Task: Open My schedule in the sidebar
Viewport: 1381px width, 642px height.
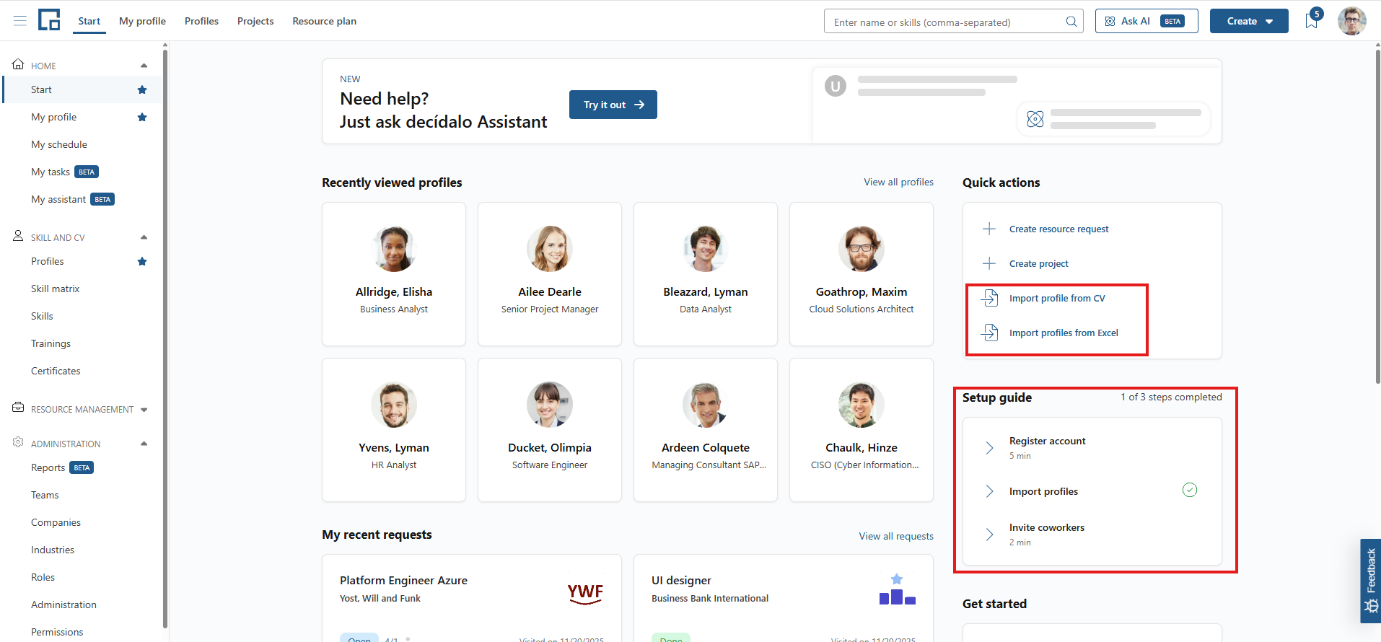Action: point(59,145)
